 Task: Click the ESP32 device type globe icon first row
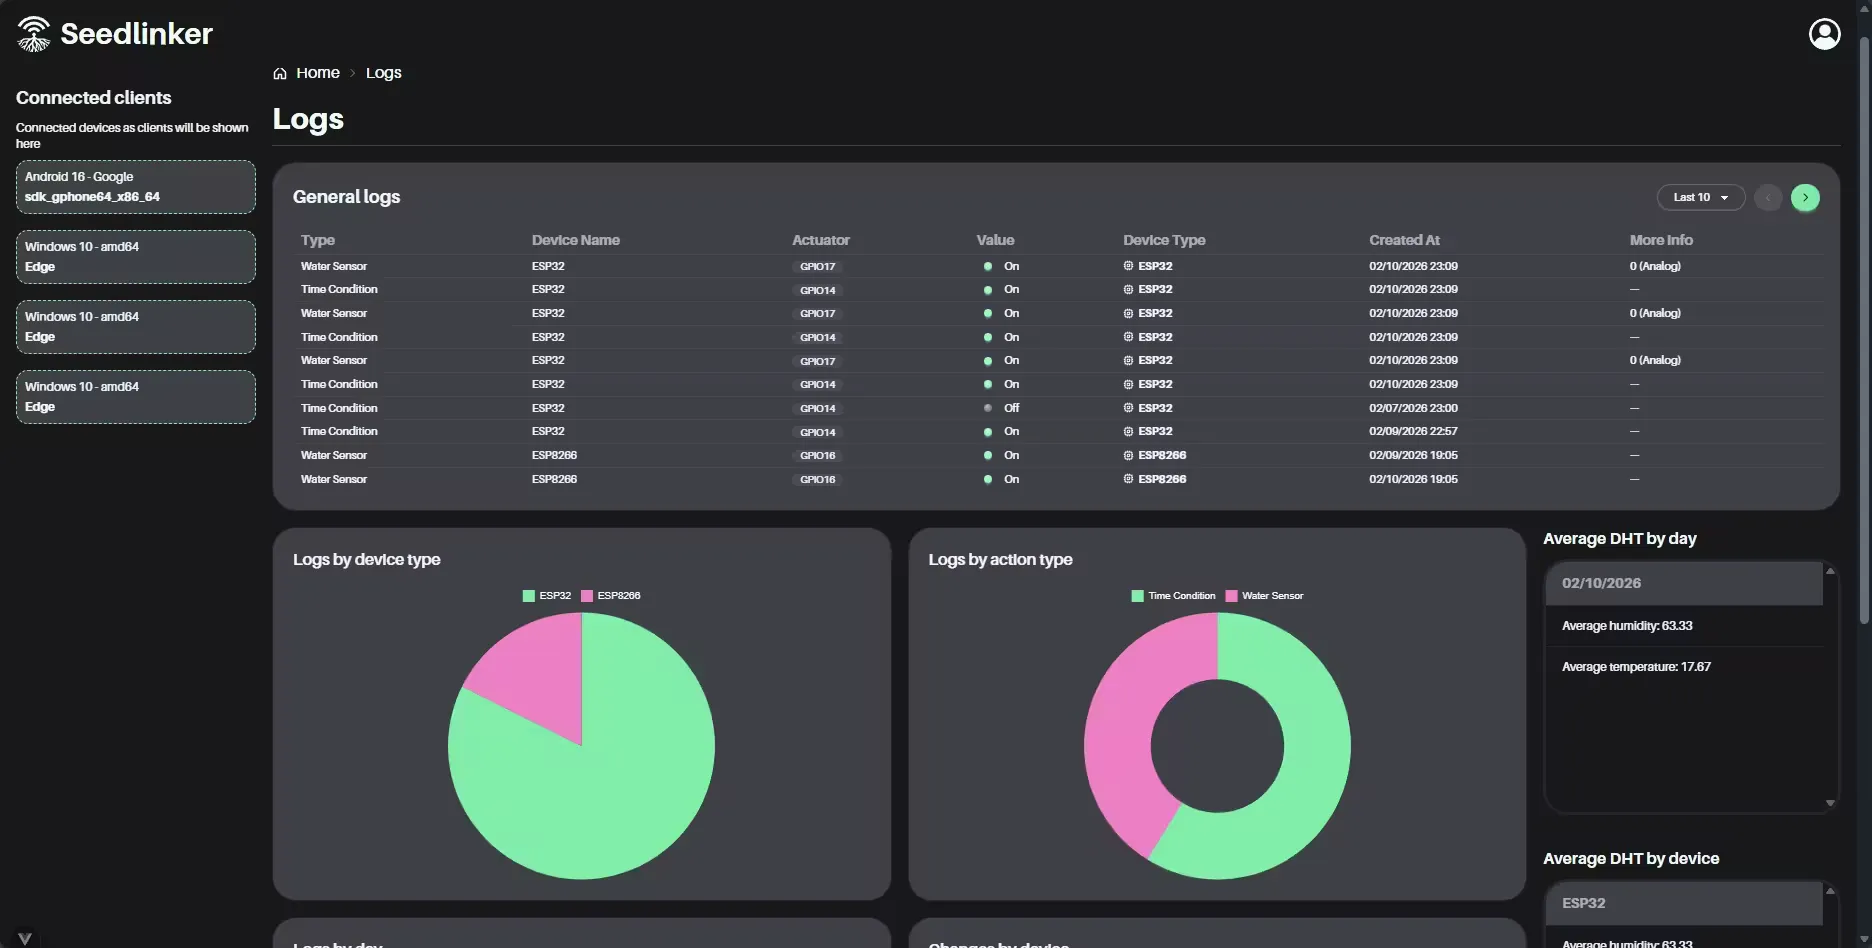click(x=1127, y=265)
